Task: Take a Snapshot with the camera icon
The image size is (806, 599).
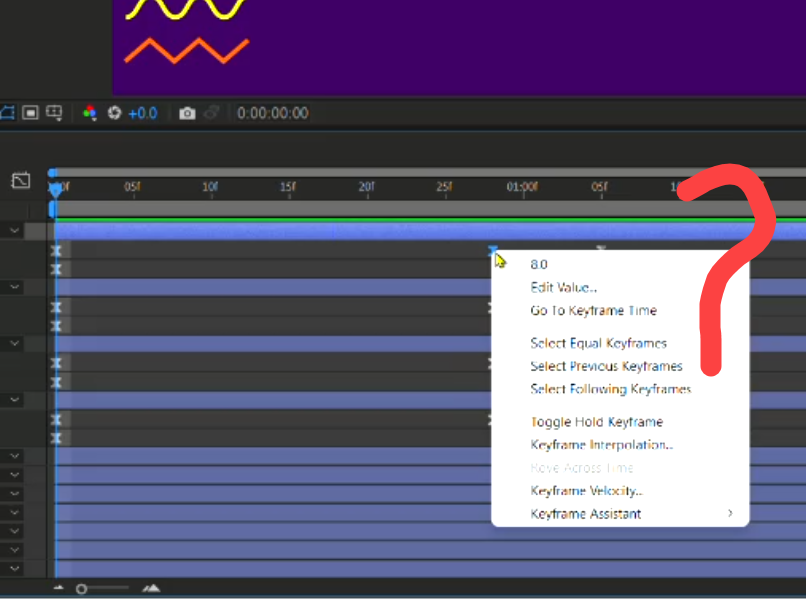Action: point(186,113)
